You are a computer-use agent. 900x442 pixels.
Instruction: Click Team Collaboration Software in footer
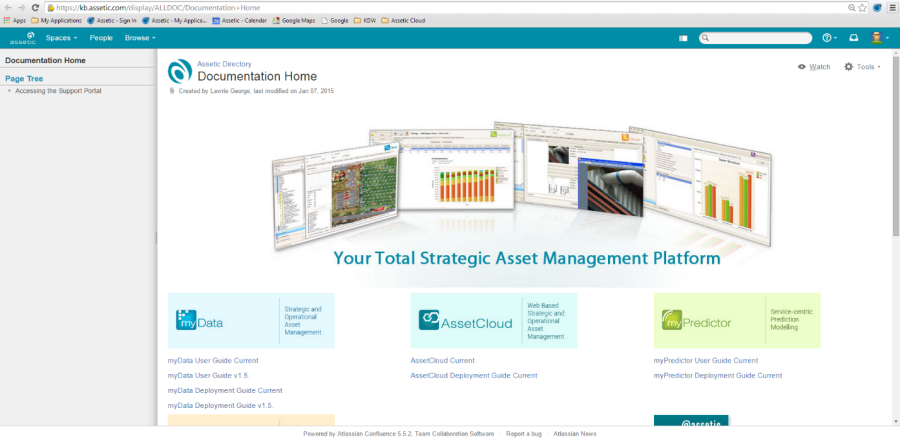[453, 434]
